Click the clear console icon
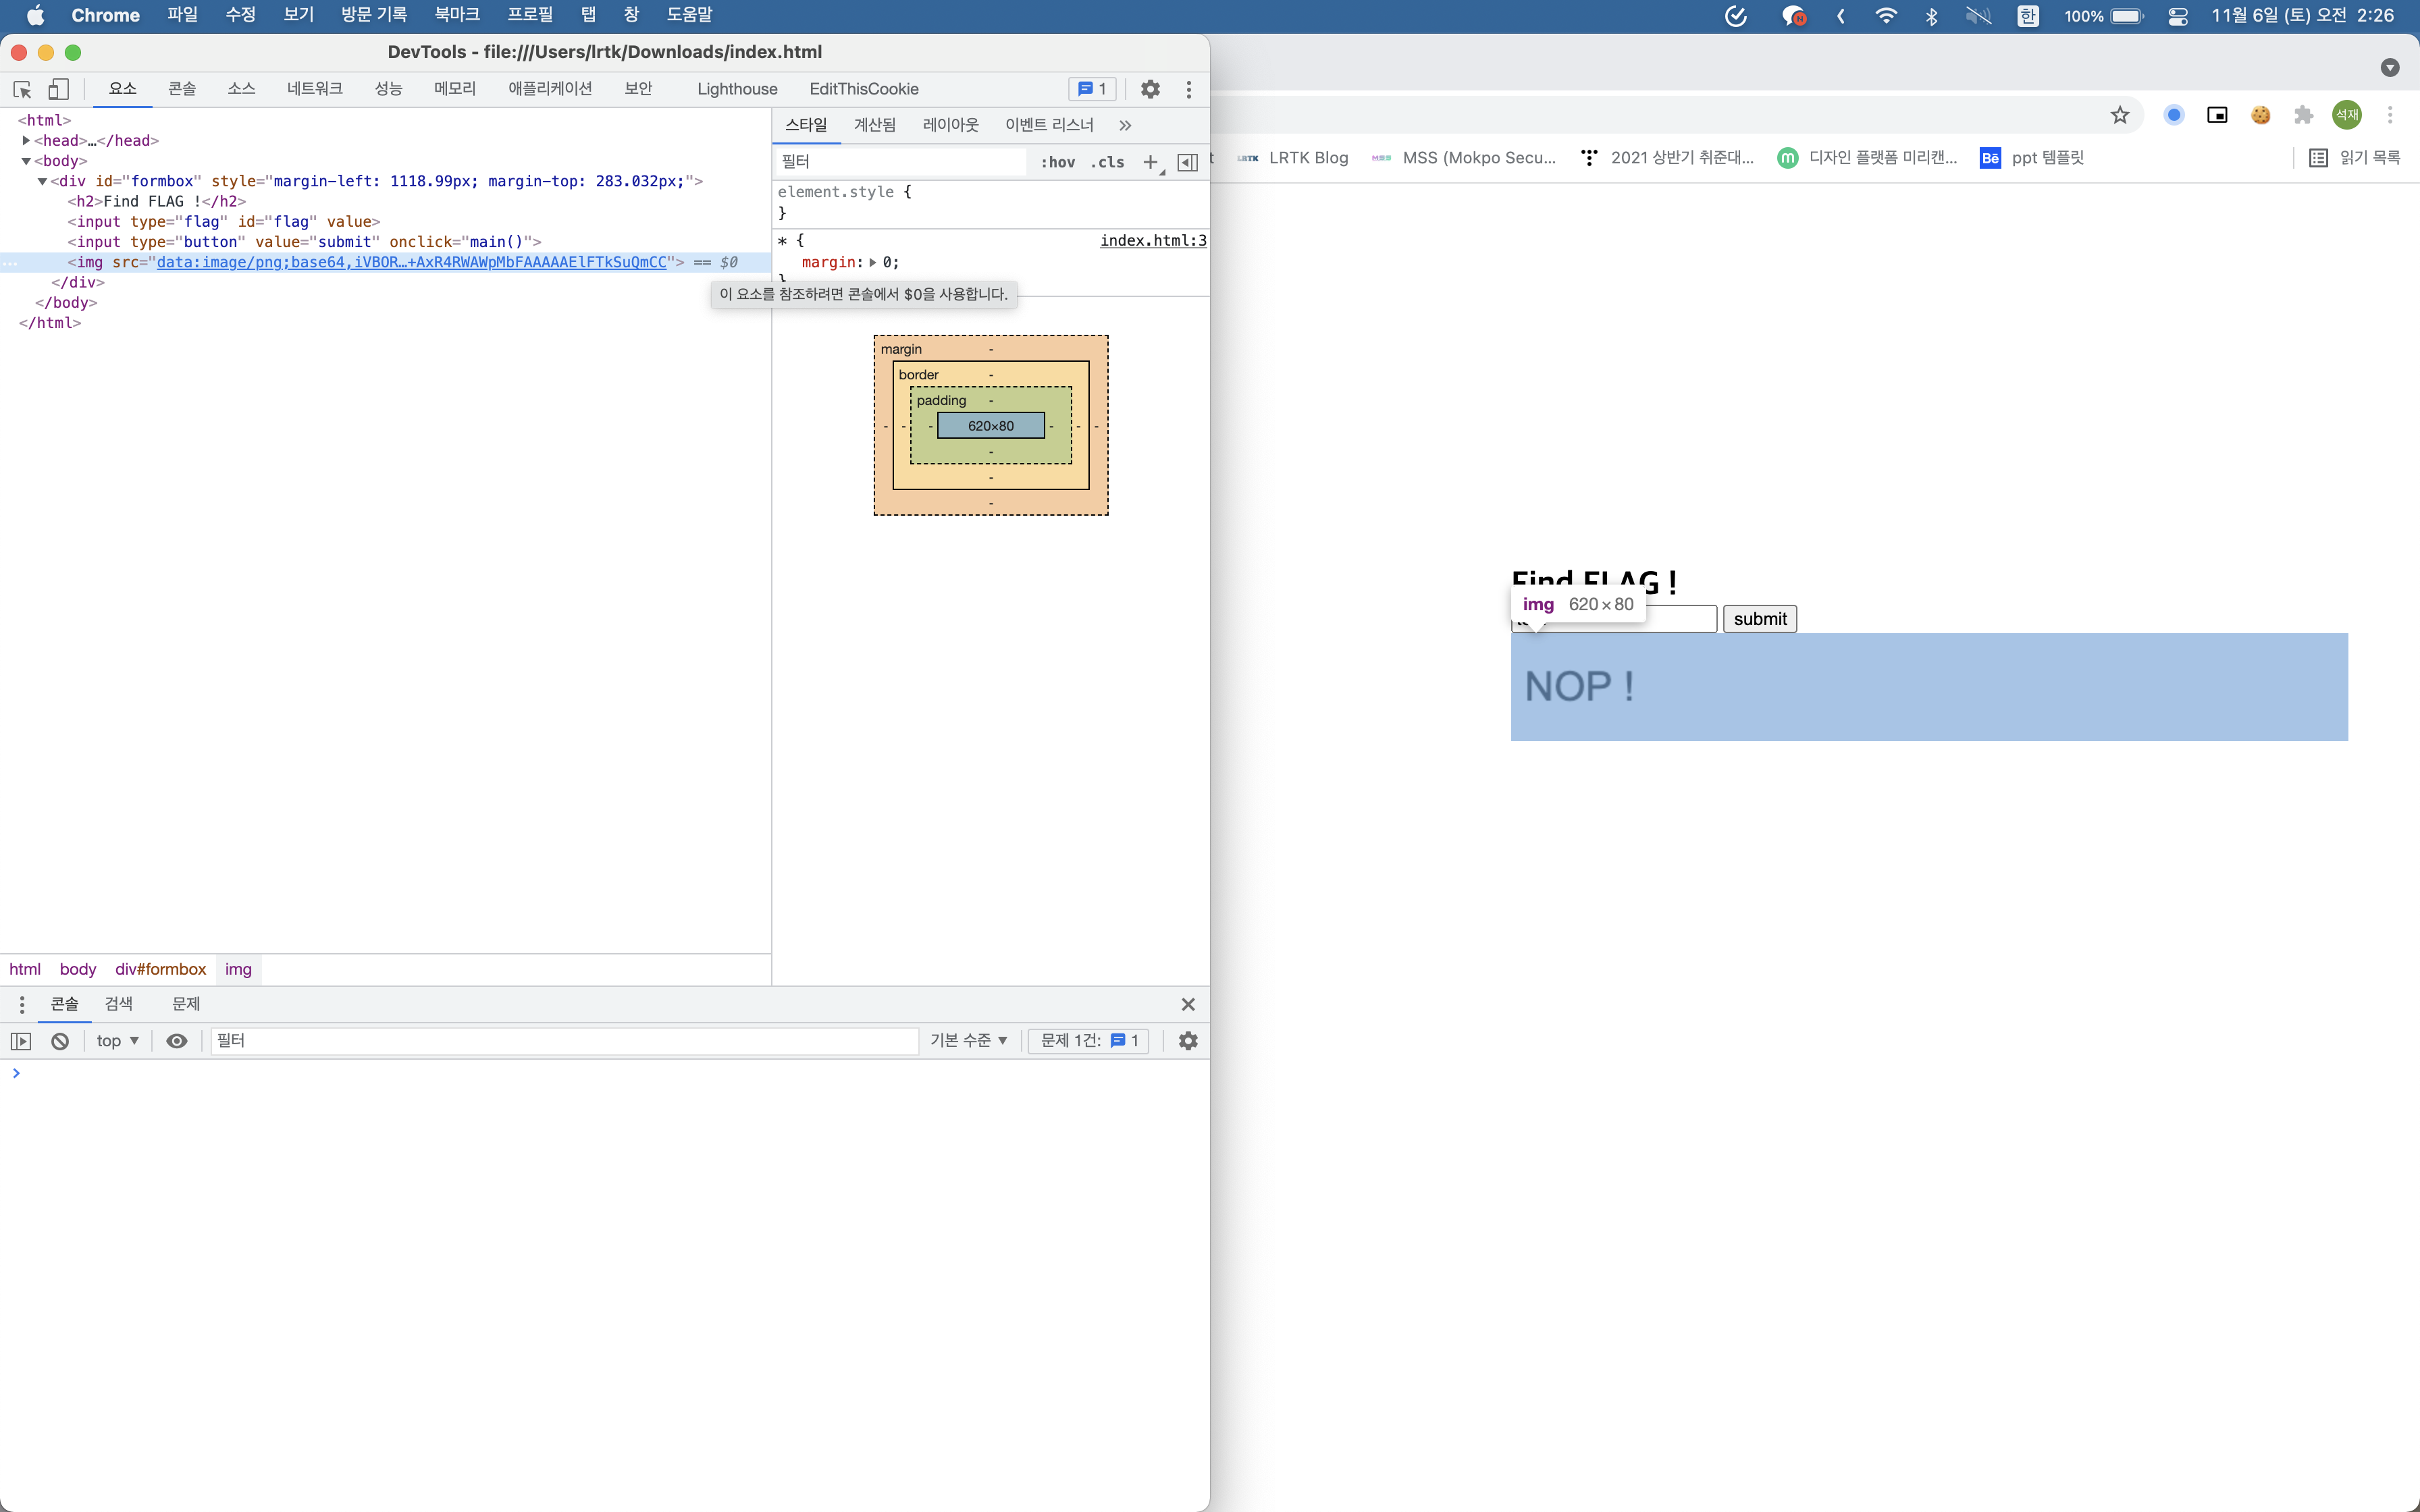 [x=60, y=1041]
